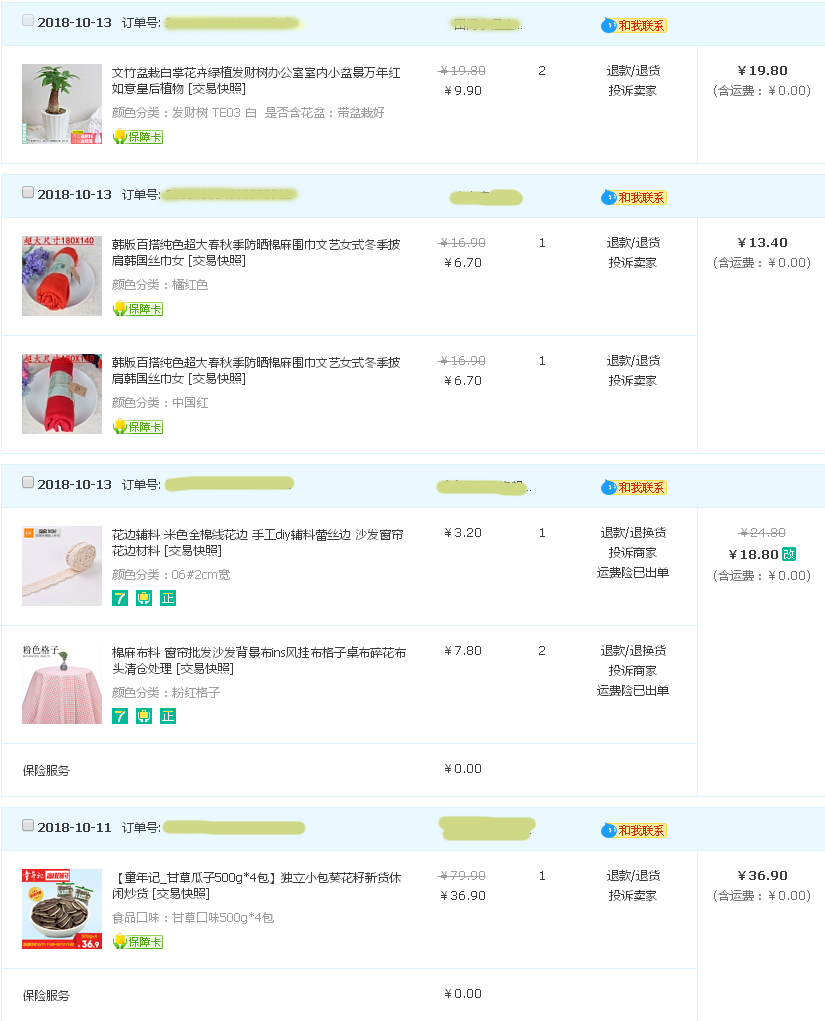
Task: Click 退款/退货 for the money tree plant
Action: [633, 70]
